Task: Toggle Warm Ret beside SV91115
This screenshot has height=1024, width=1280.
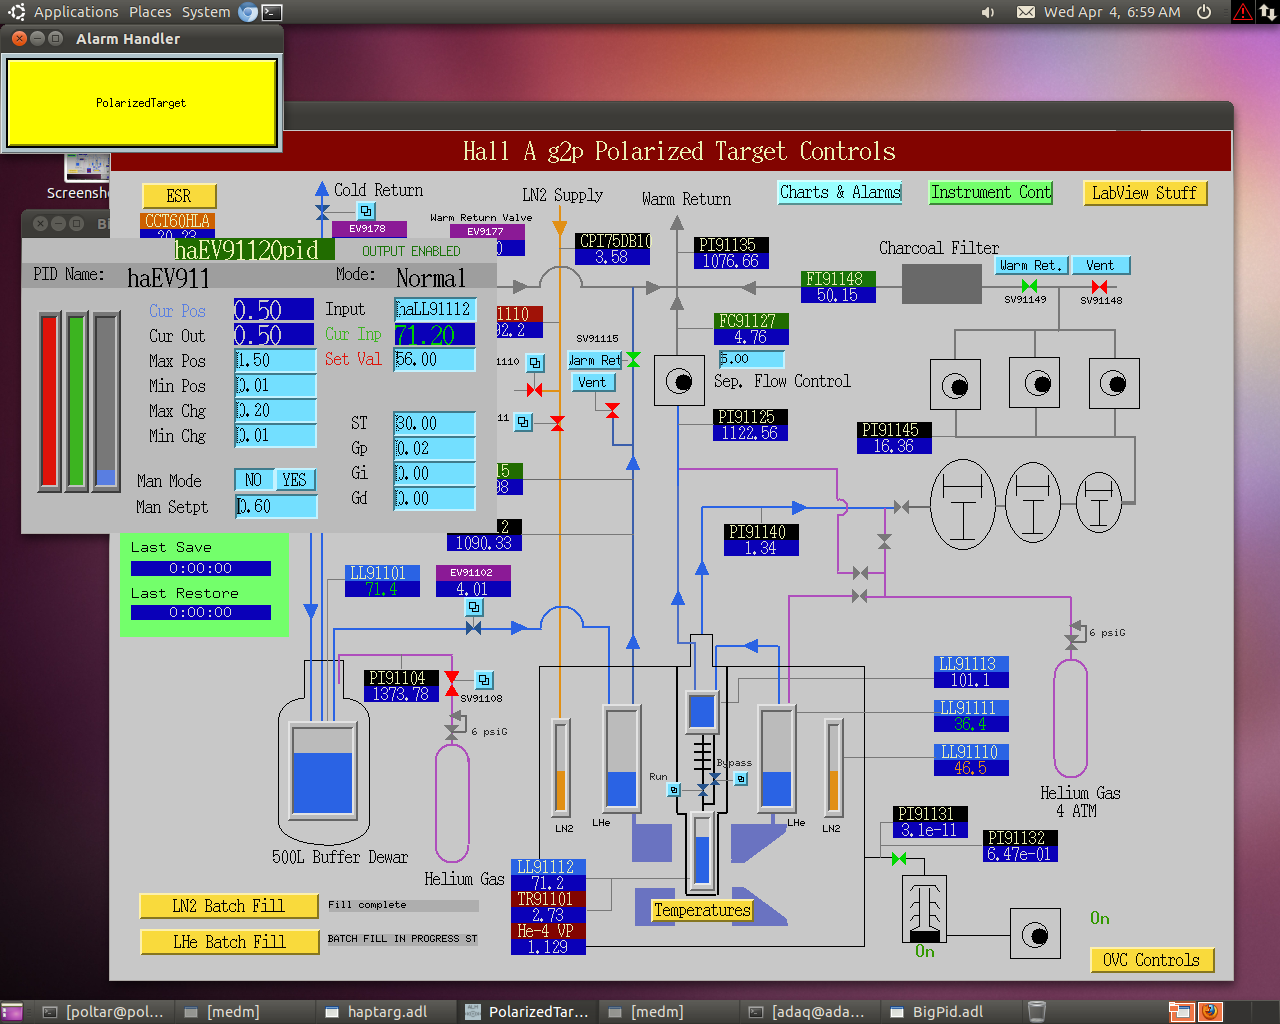Action: click(x=595, y=360)
